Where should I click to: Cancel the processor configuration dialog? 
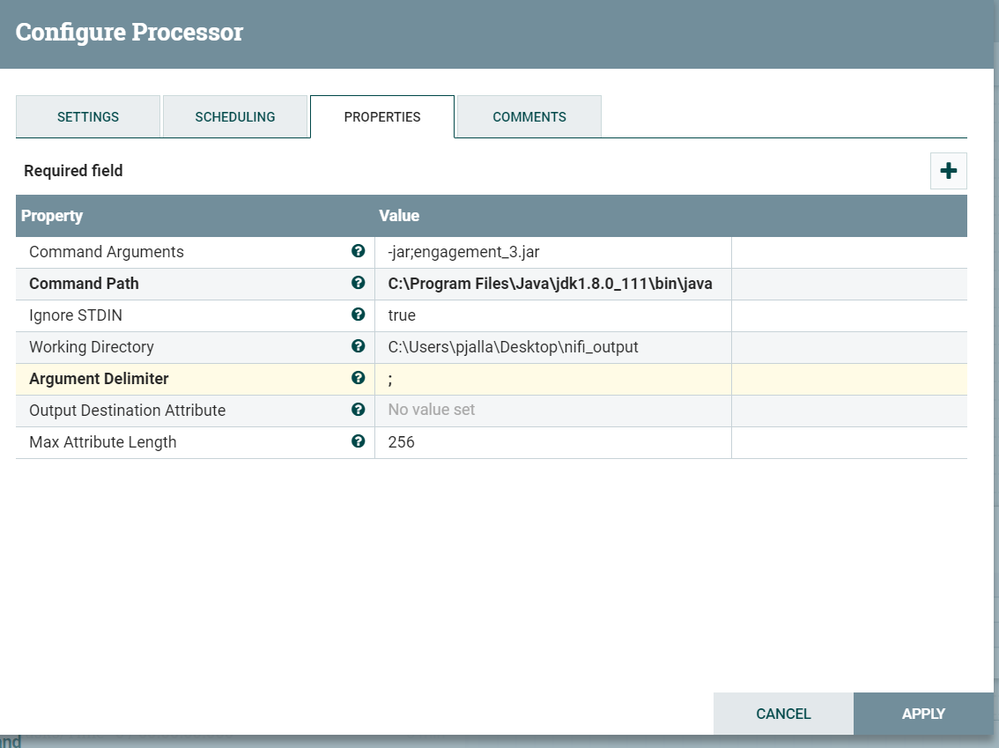pyautogui.click(x=783, y=714)
